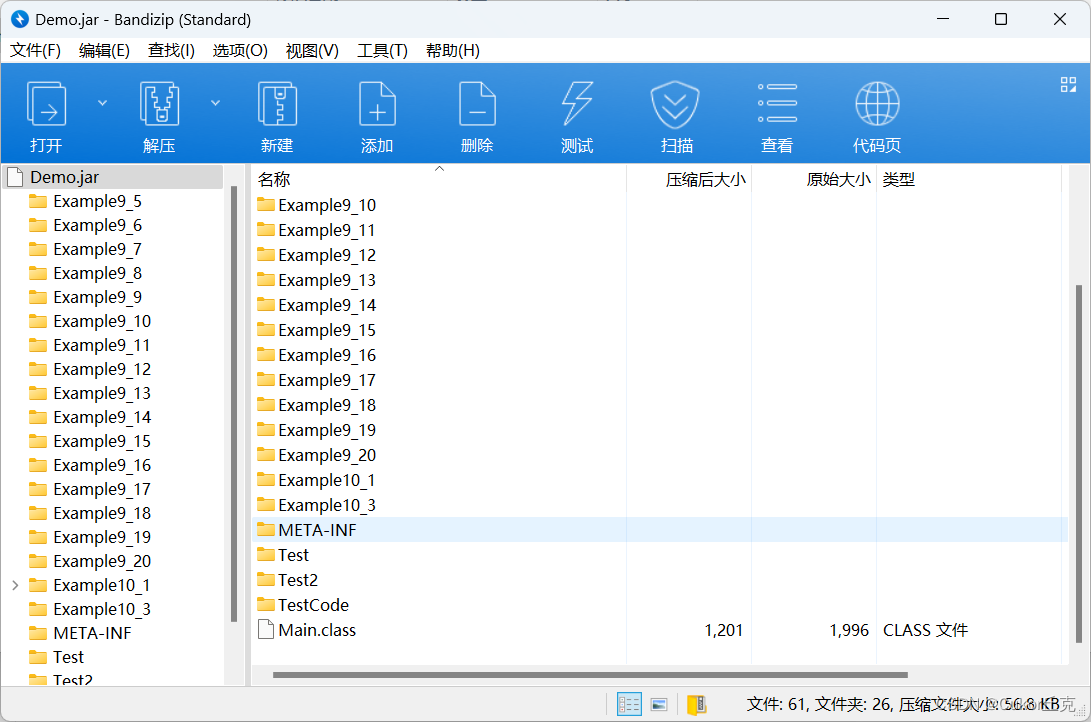
Task: Click the Open archive toolbar icon
Action: pos(46,104)
